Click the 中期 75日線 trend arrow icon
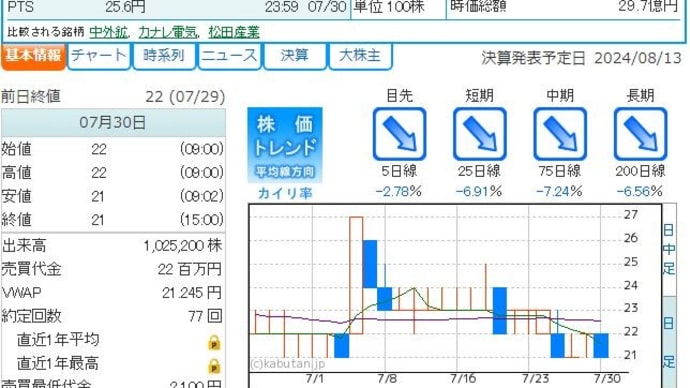Viewport: 690px width, 388px height. (560, 134)
